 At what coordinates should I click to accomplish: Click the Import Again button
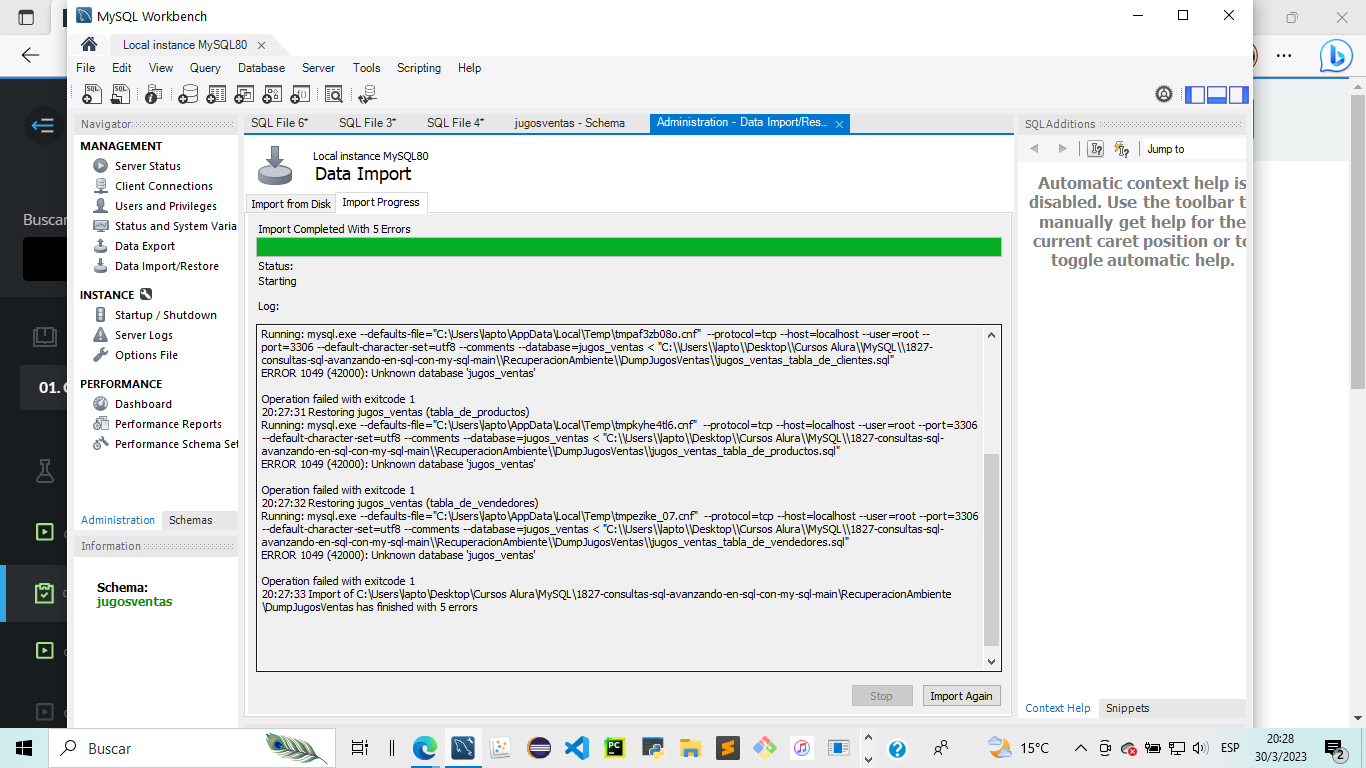pyautogui.click(x=961, y=696)
